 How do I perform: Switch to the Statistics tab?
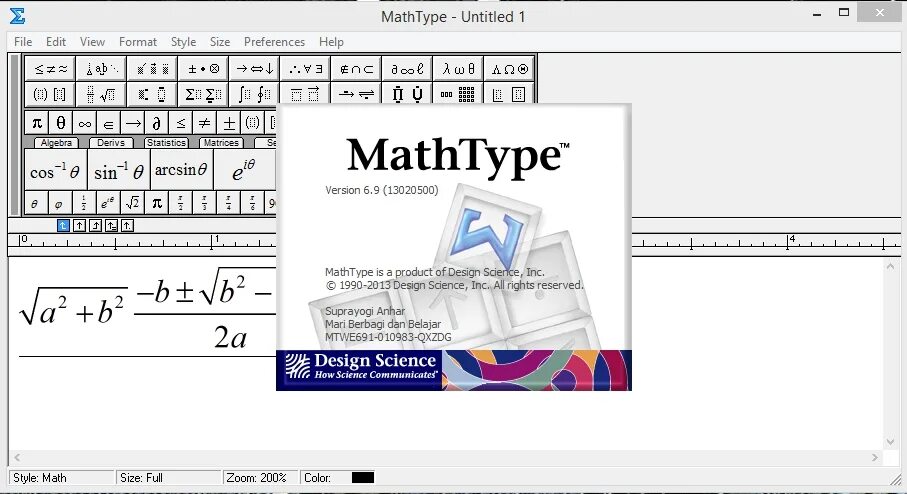point(166,143)
